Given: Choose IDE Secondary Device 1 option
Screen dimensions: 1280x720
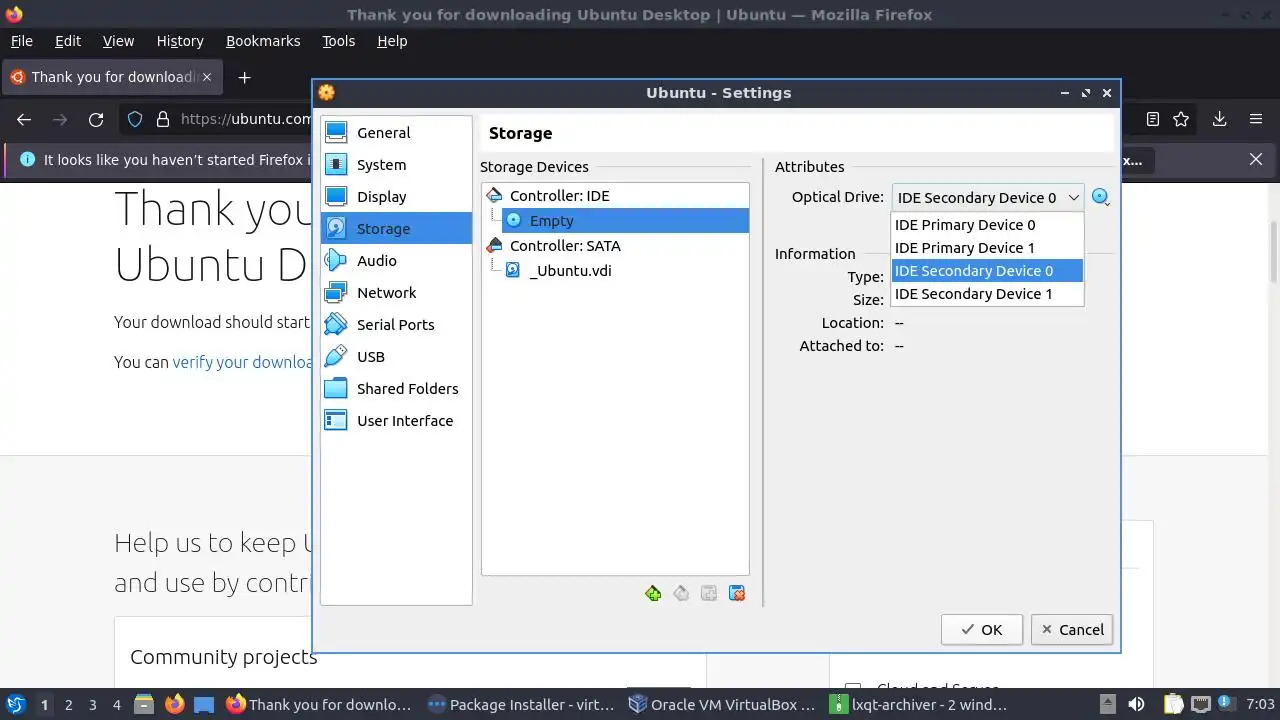Looking at the screenshot, I should (x=987, y=294).
